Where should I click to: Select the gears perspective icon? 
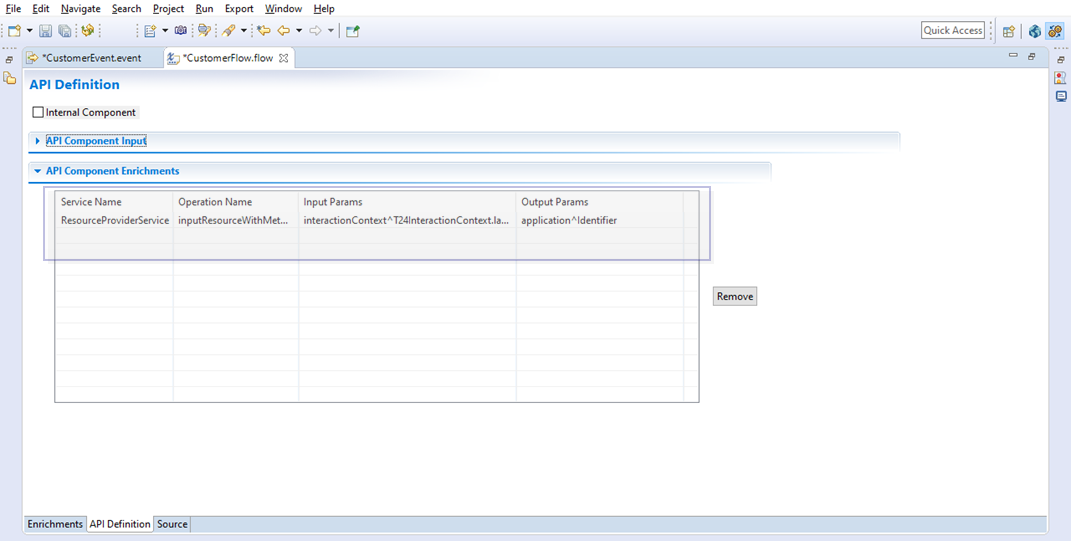tap(1054, 31)
